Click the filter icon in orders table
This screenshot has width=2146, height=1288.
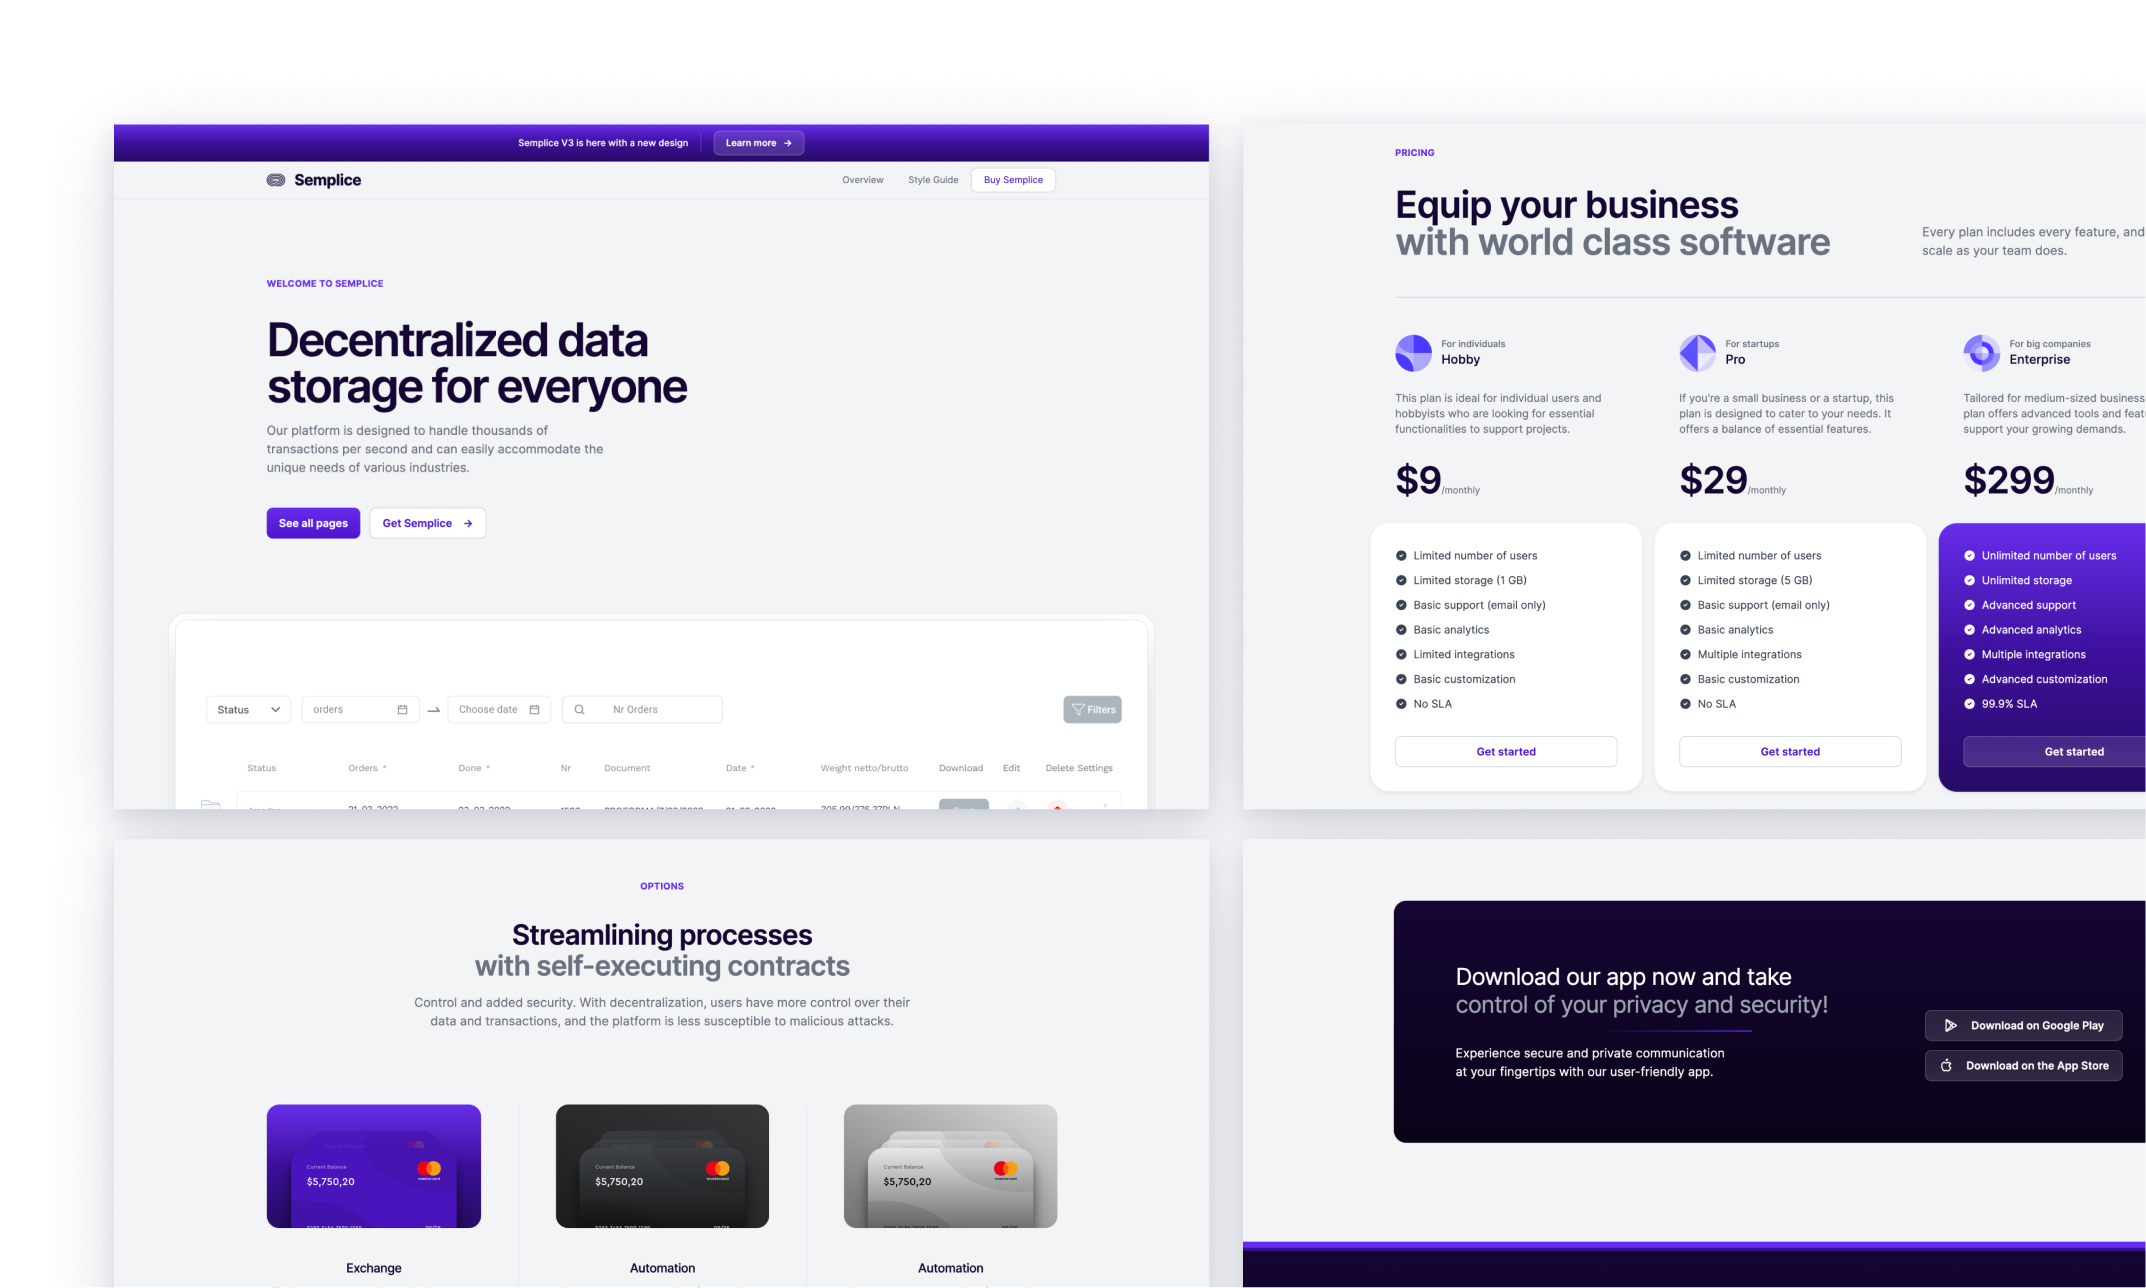[1093, 708]
